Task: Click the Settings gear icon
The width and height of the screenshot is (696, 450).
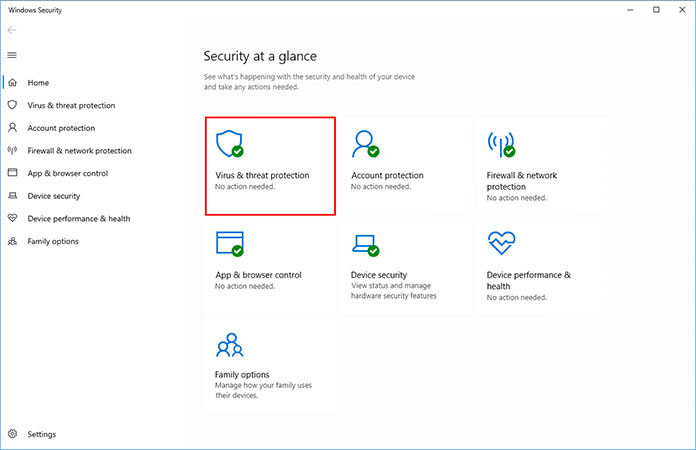Action: click(12, 434)
